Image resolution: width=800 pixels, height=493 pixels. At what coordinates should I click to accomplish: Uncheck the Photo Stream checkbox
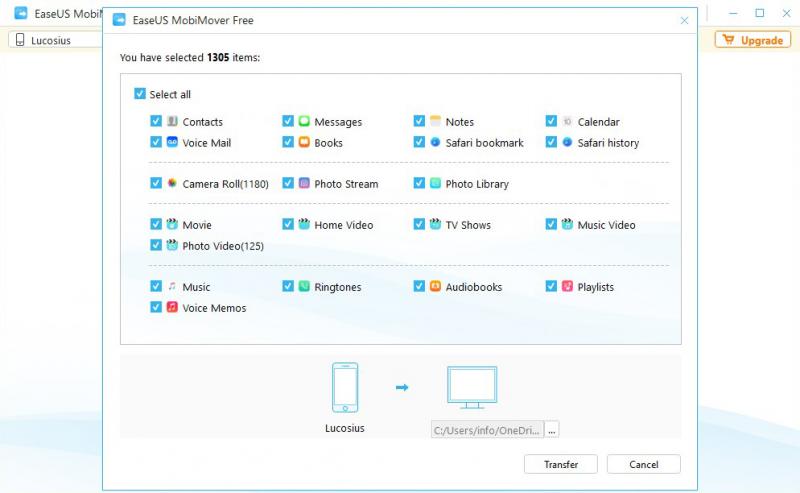[x=288, y=183]
